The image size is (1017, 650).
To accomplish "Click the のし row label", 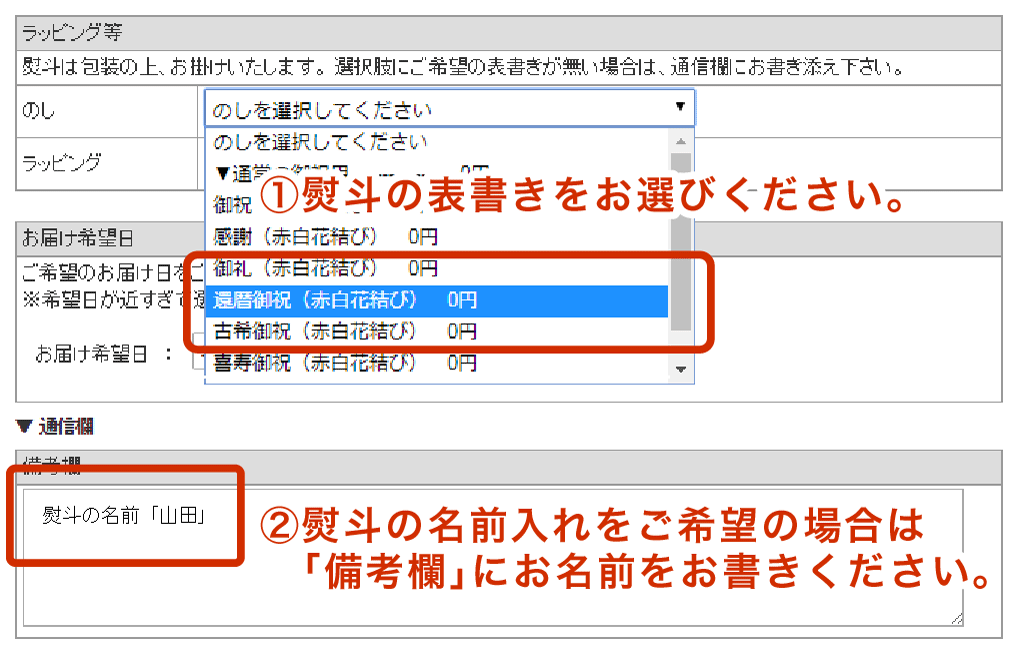I will [x=38, y=111].
